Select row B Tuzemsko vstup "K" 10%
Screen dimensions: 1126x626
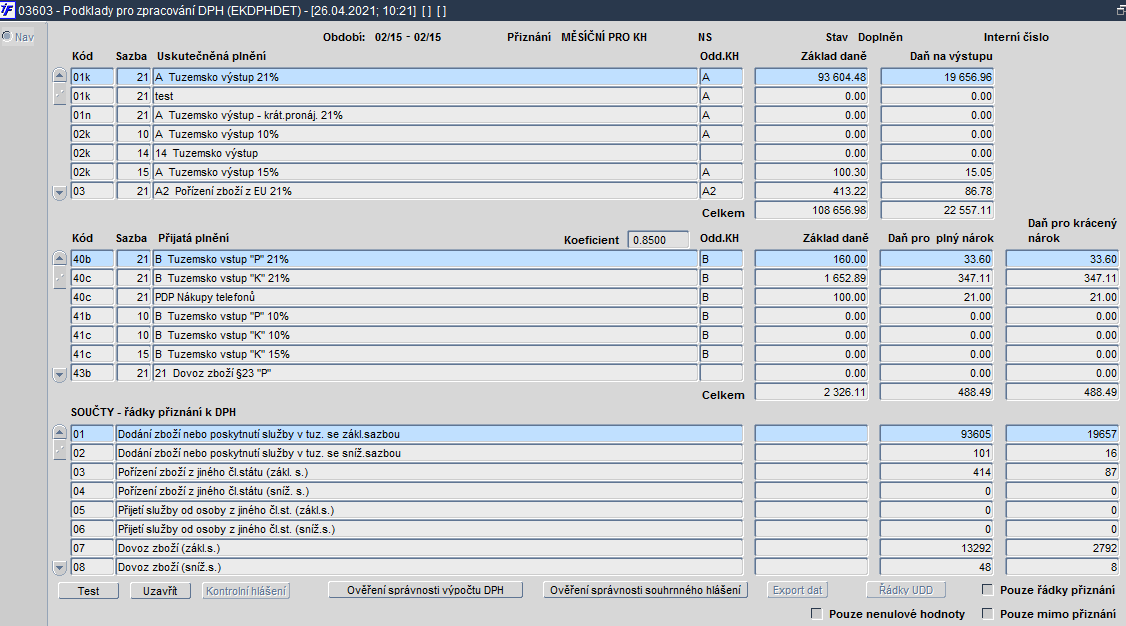425,335
